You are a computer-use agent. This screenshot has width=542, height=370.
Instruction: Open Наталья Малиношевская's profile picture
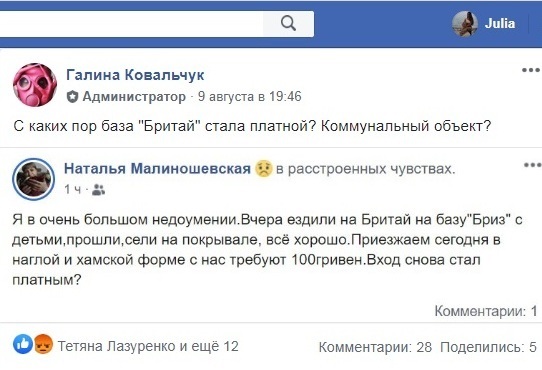[34, 179]
